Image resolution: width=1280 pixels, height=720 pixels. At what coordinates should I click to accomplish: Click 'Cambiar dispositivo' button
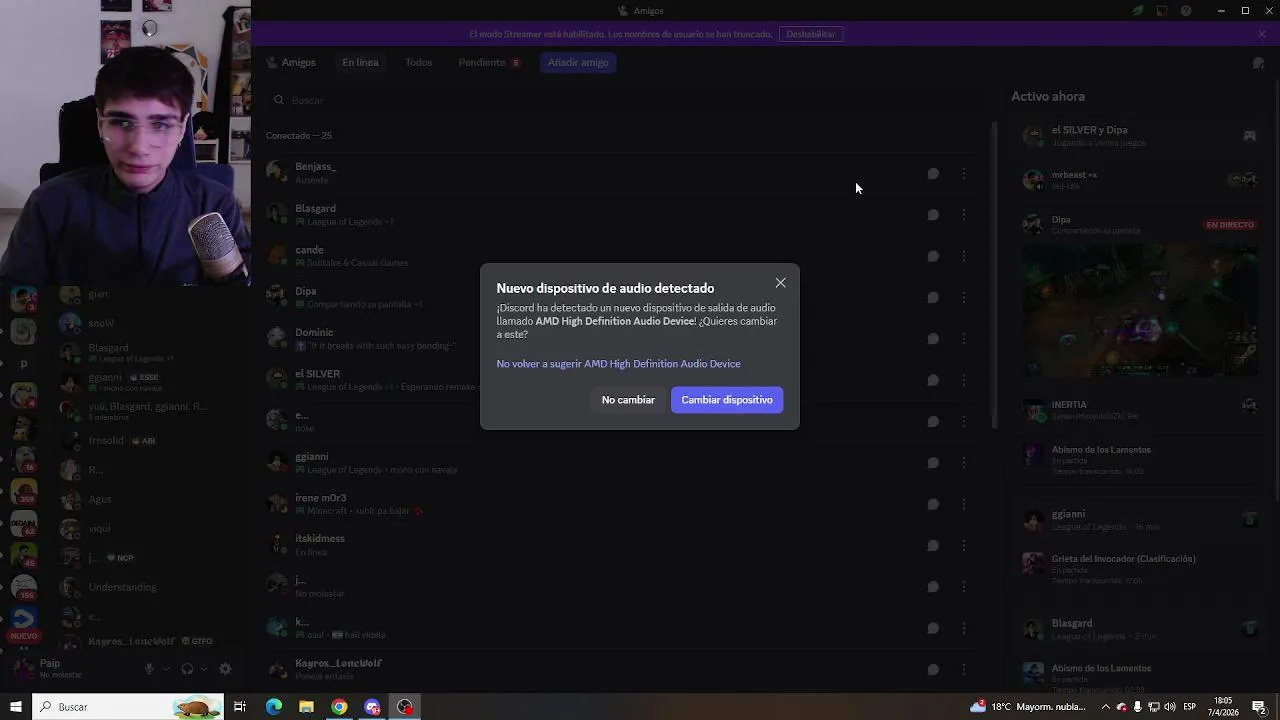[x=727, y=400]
